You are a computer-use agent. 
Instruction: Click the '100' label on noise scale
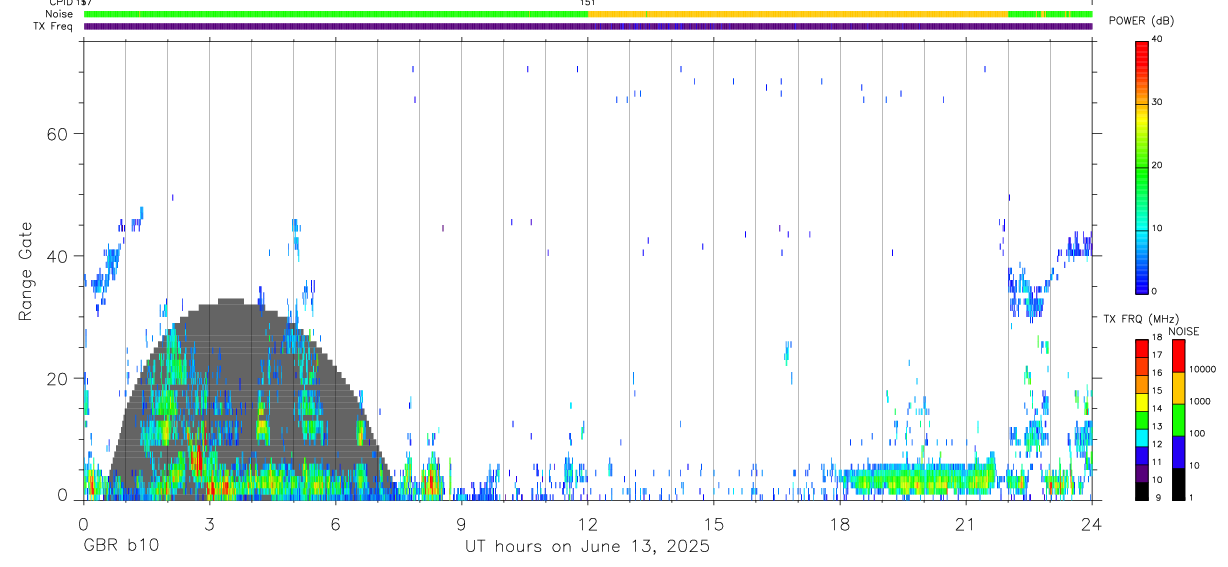pos(1197,433)
